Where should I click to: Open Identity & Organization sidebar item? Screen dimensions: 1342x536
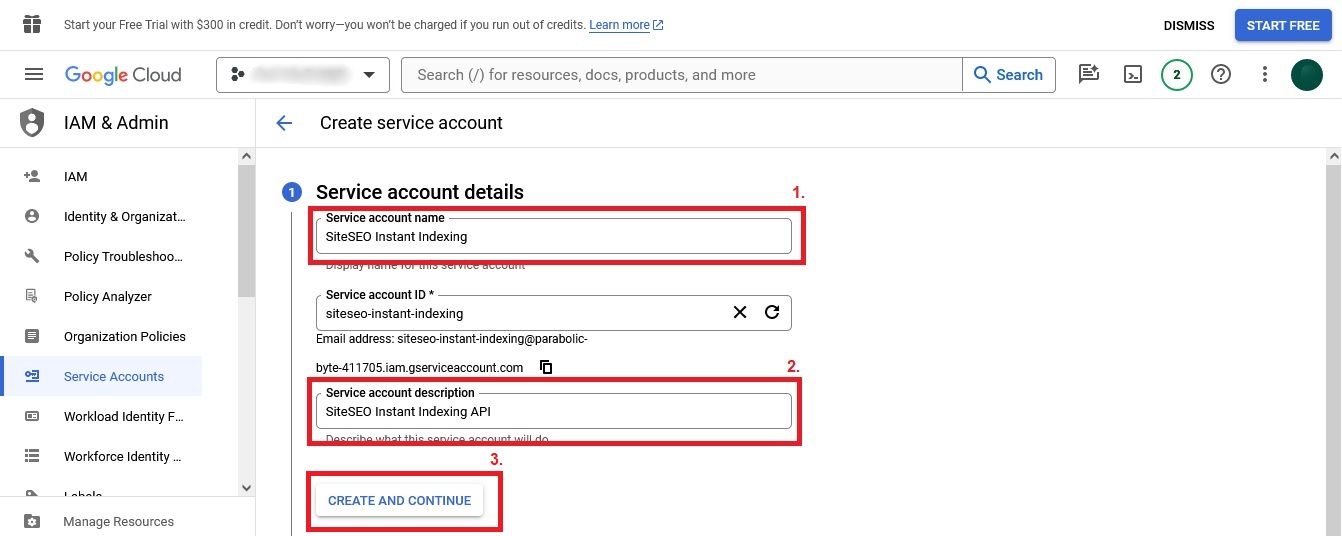pos(125,216)
